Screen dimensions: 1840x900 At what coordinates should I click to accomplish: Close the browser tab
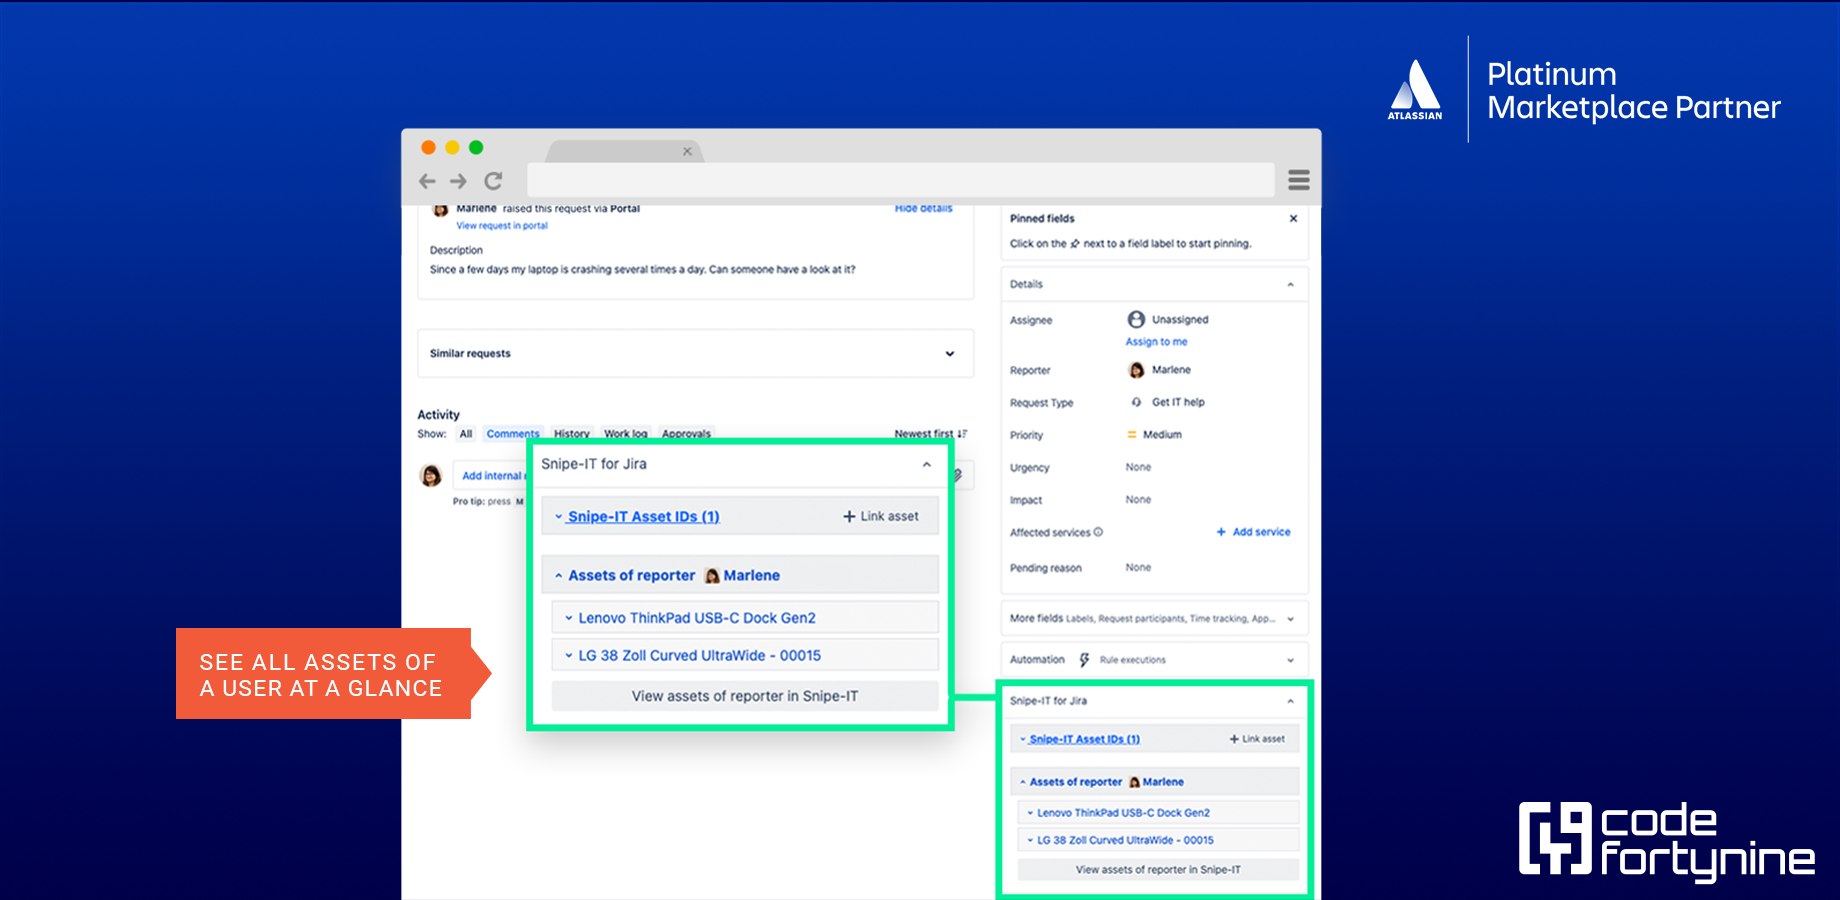687,152
